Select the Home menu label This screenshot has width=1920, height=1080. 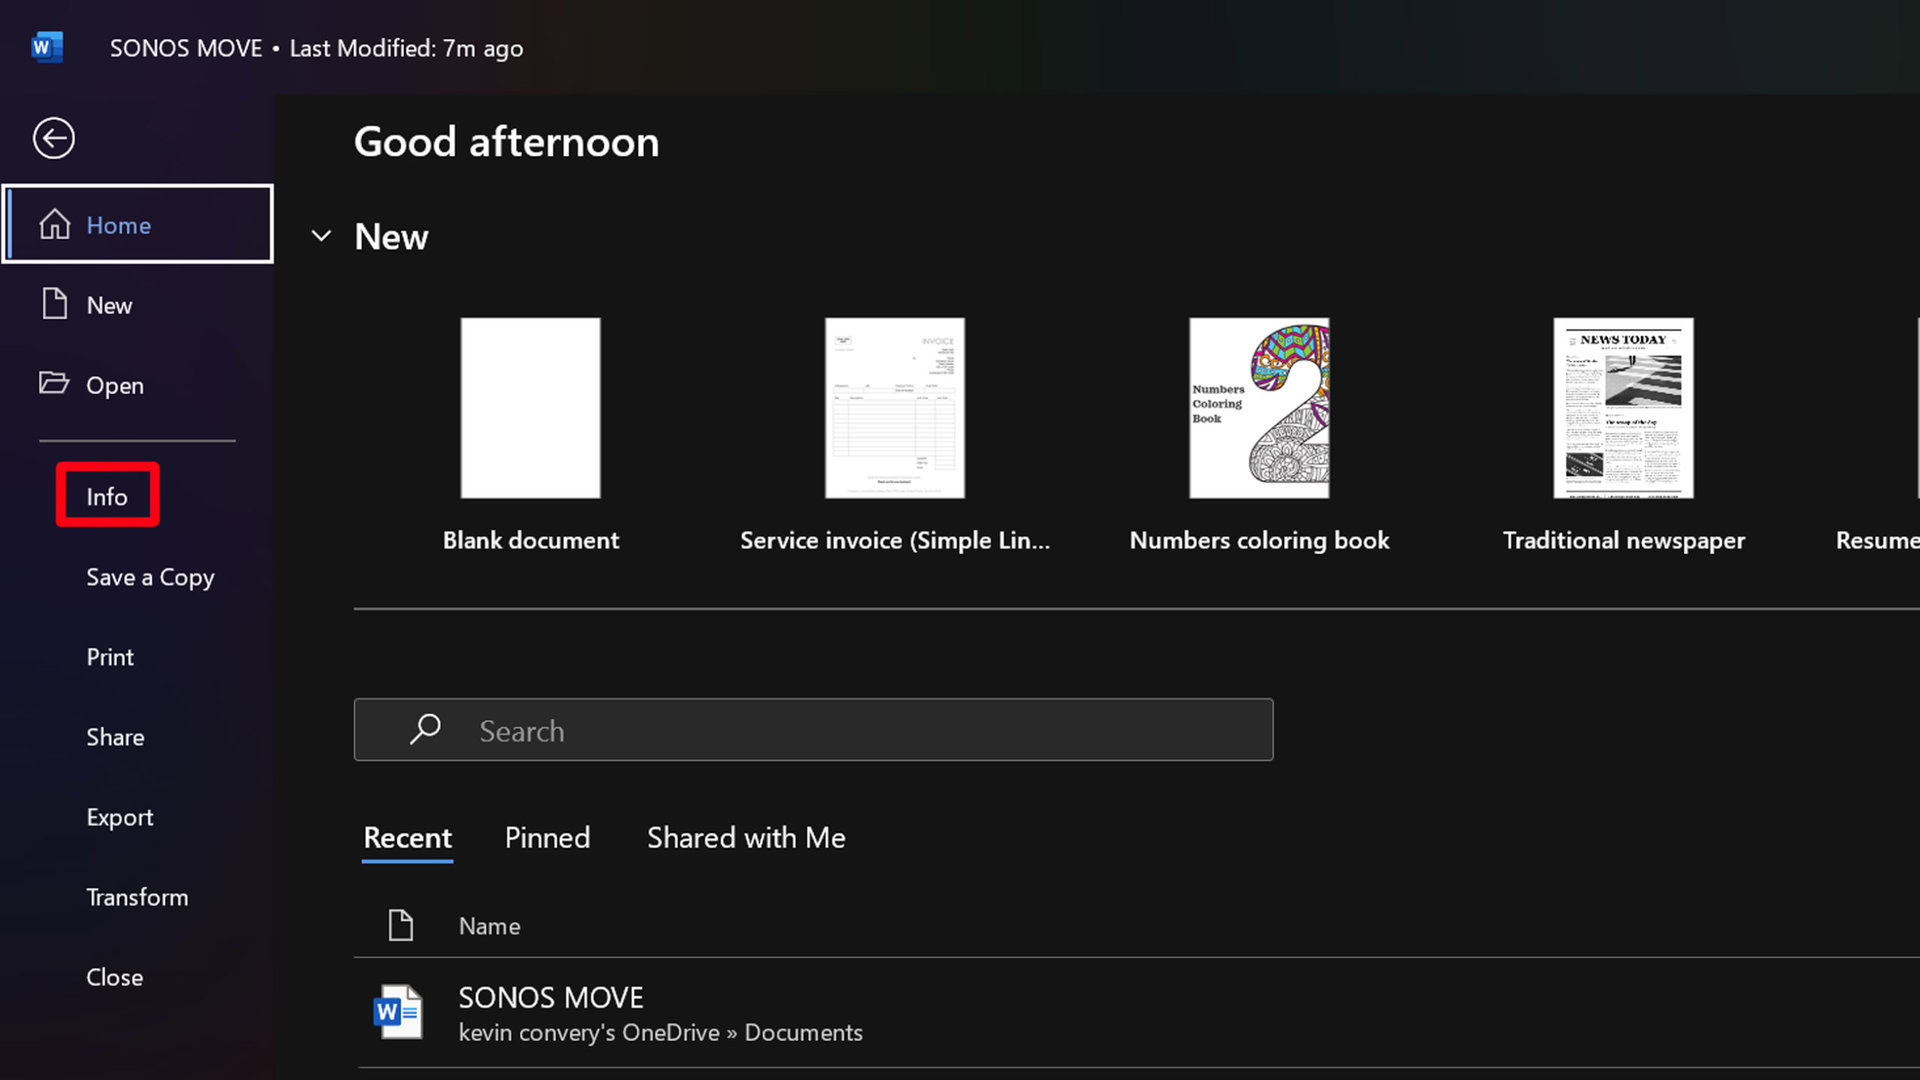(x=119, y=225)
